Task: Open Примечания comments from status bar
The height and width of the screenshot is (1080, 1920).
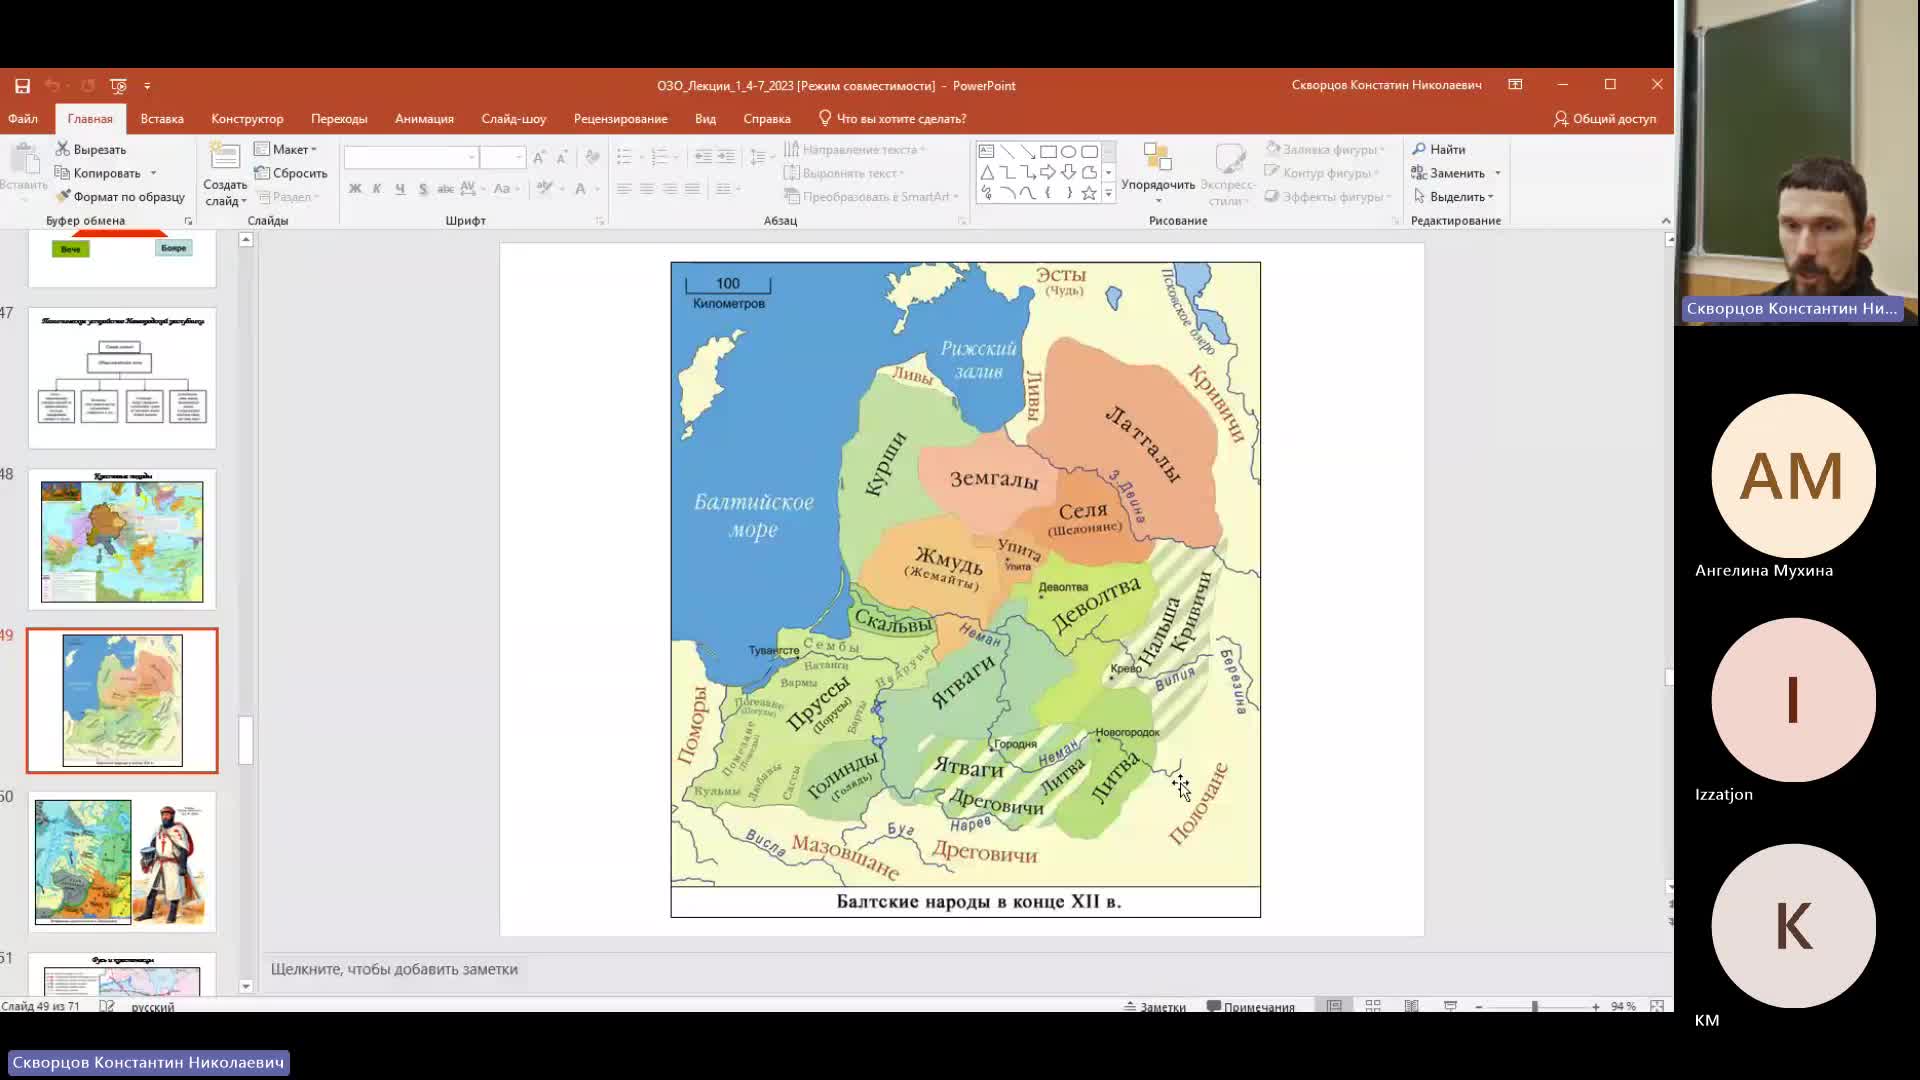Action: [x=1250, y=1006]
